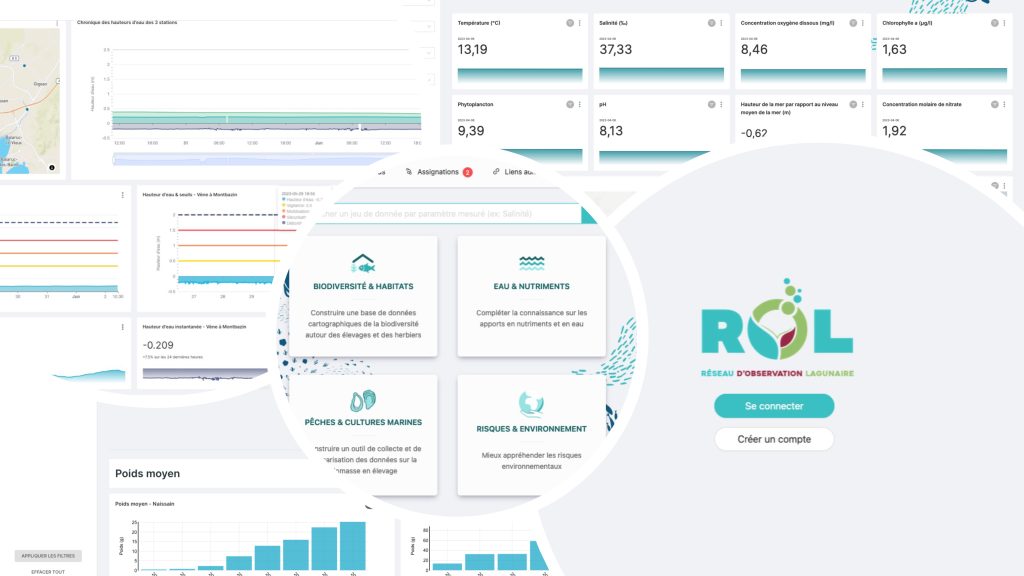
Task: Open kebab menu on Hauteur de la mer card
Action: coord(863,104)
